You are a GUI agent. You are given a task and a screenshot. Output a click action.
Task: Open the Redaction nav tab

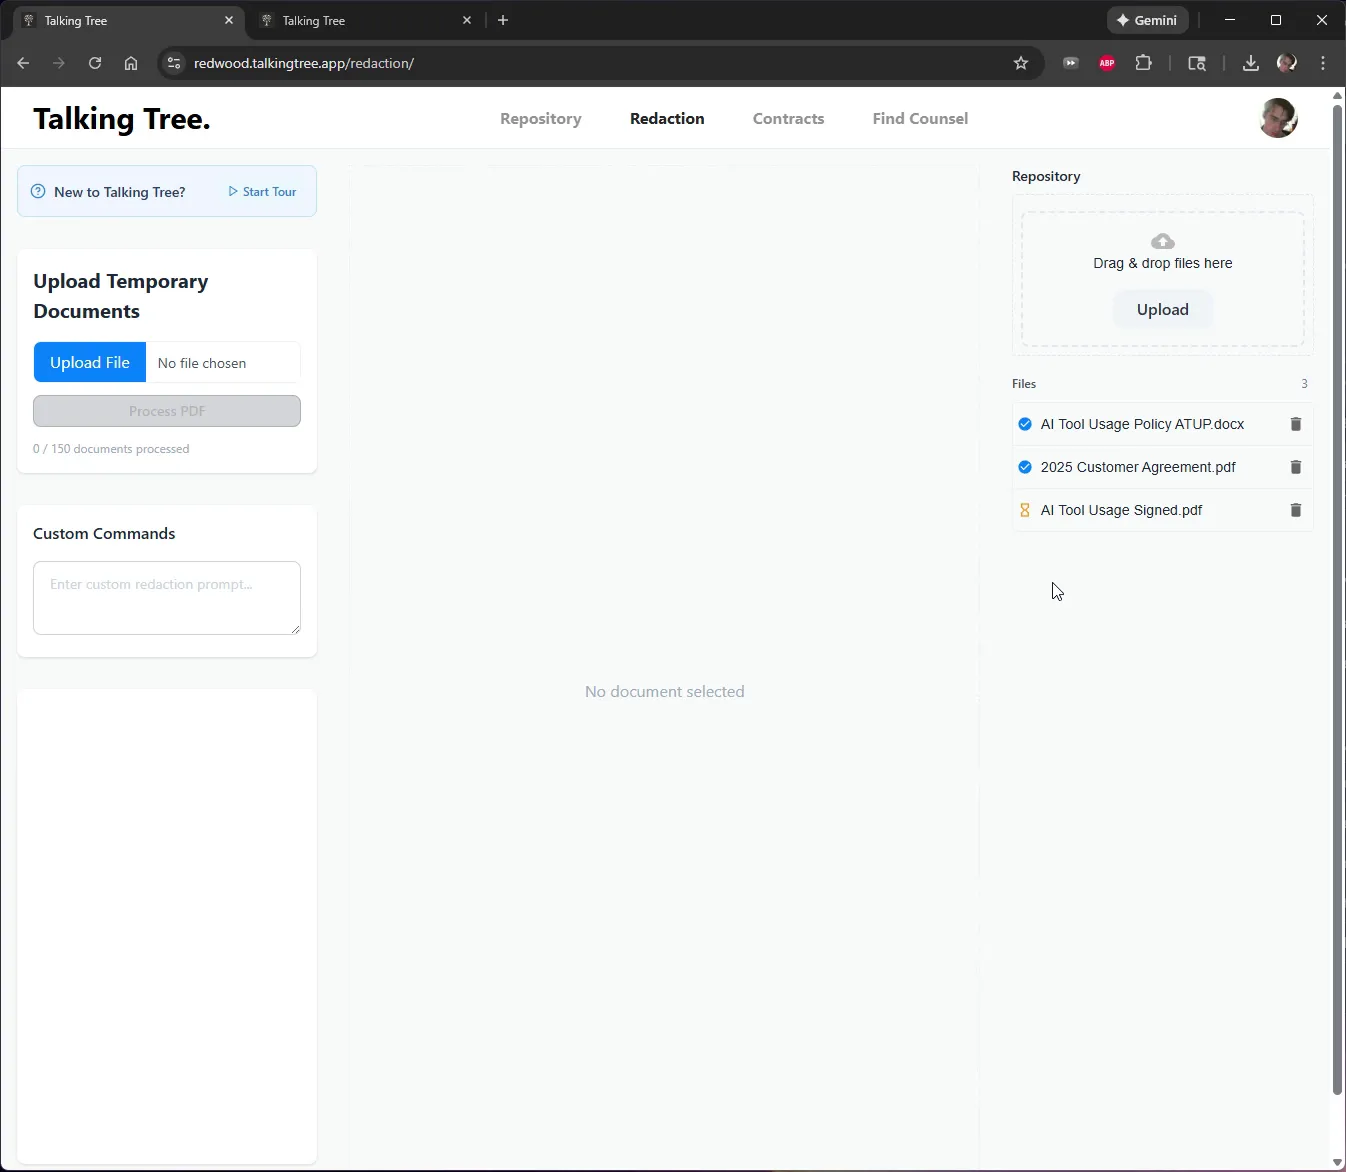[667, 118]
